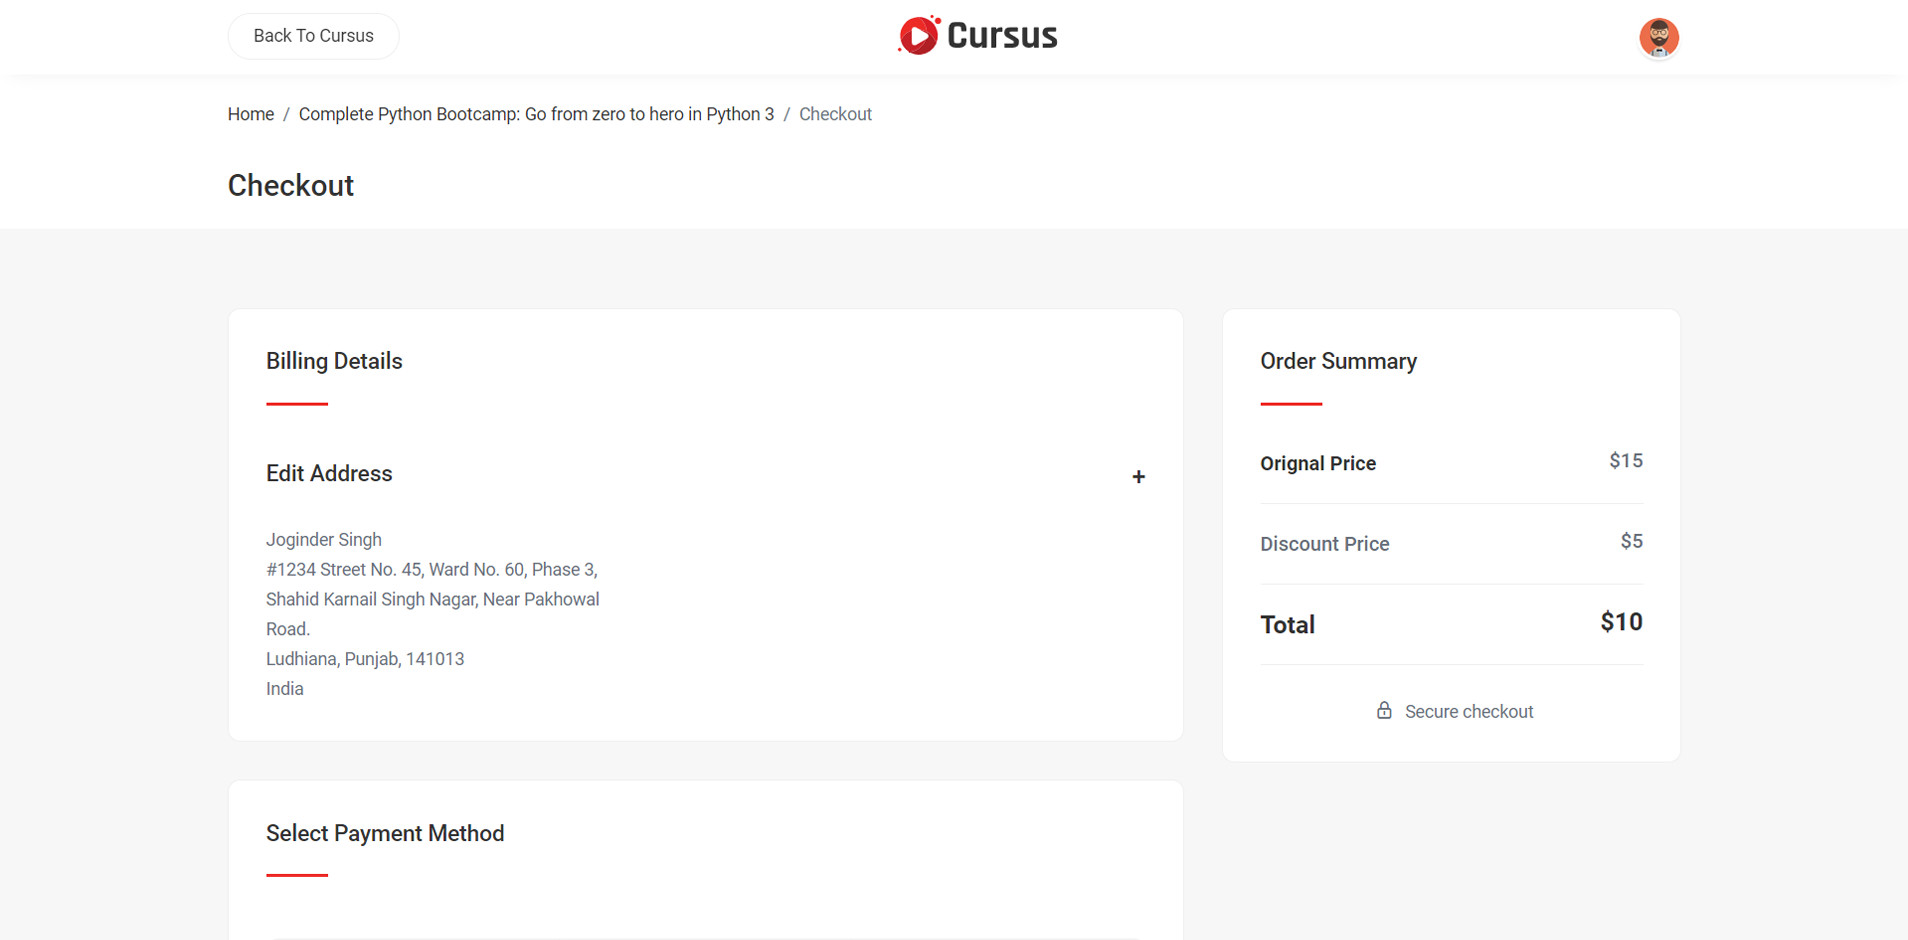
Task: Click the Edit Address section header
Action: [x=329, y=474]
